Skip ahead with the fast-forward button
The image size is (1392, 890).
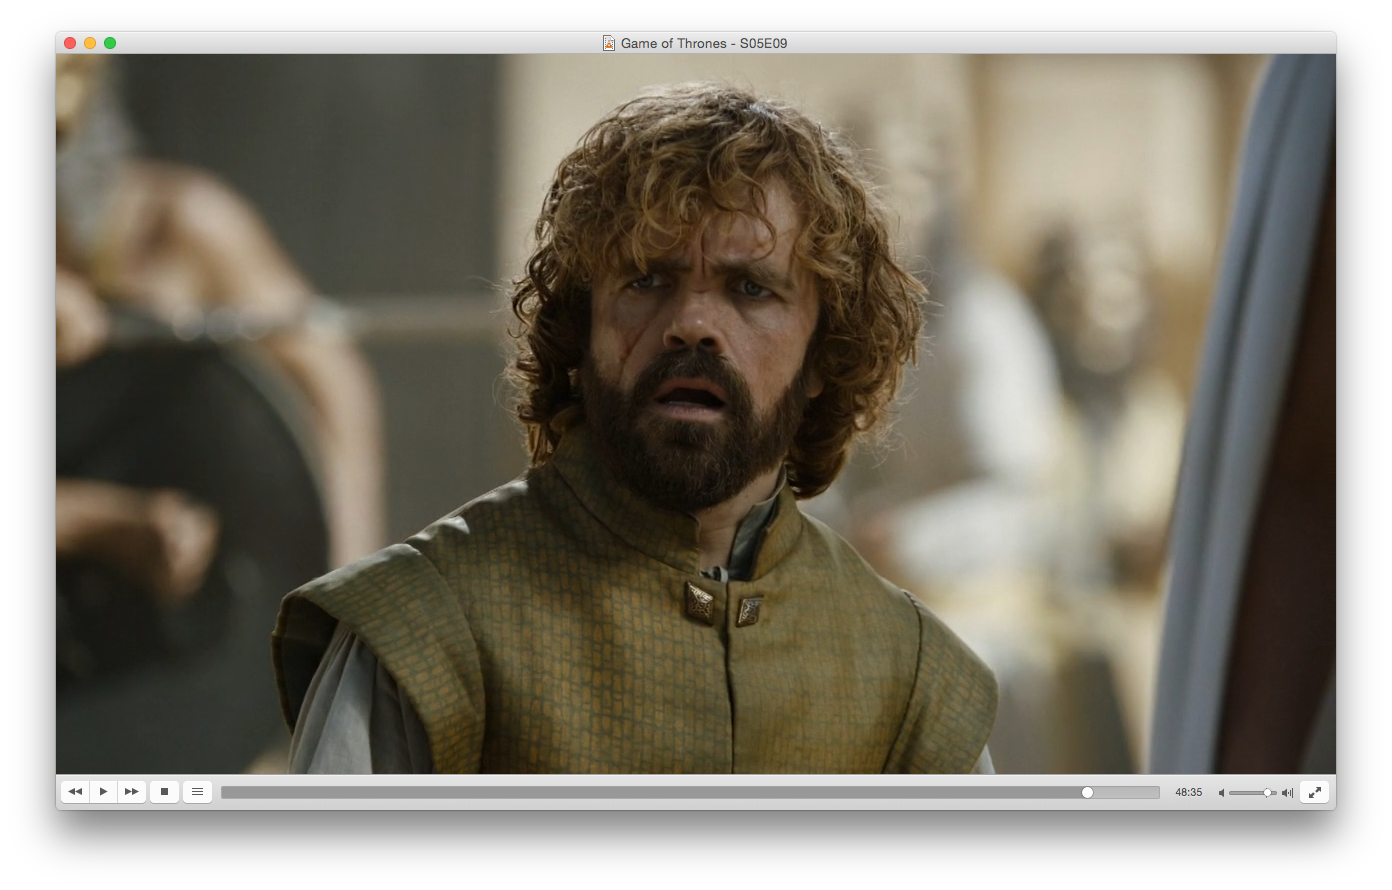131,792
